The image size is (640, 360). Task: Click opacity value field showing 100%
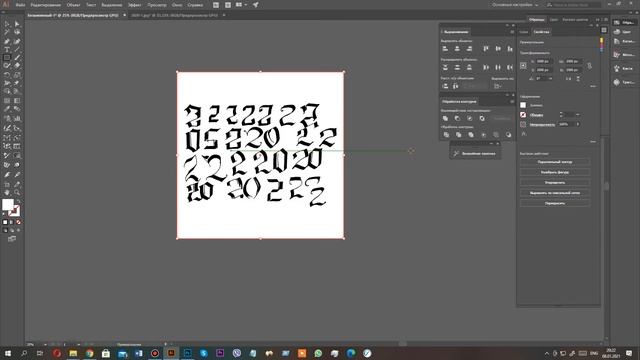[x=565, y=124]
